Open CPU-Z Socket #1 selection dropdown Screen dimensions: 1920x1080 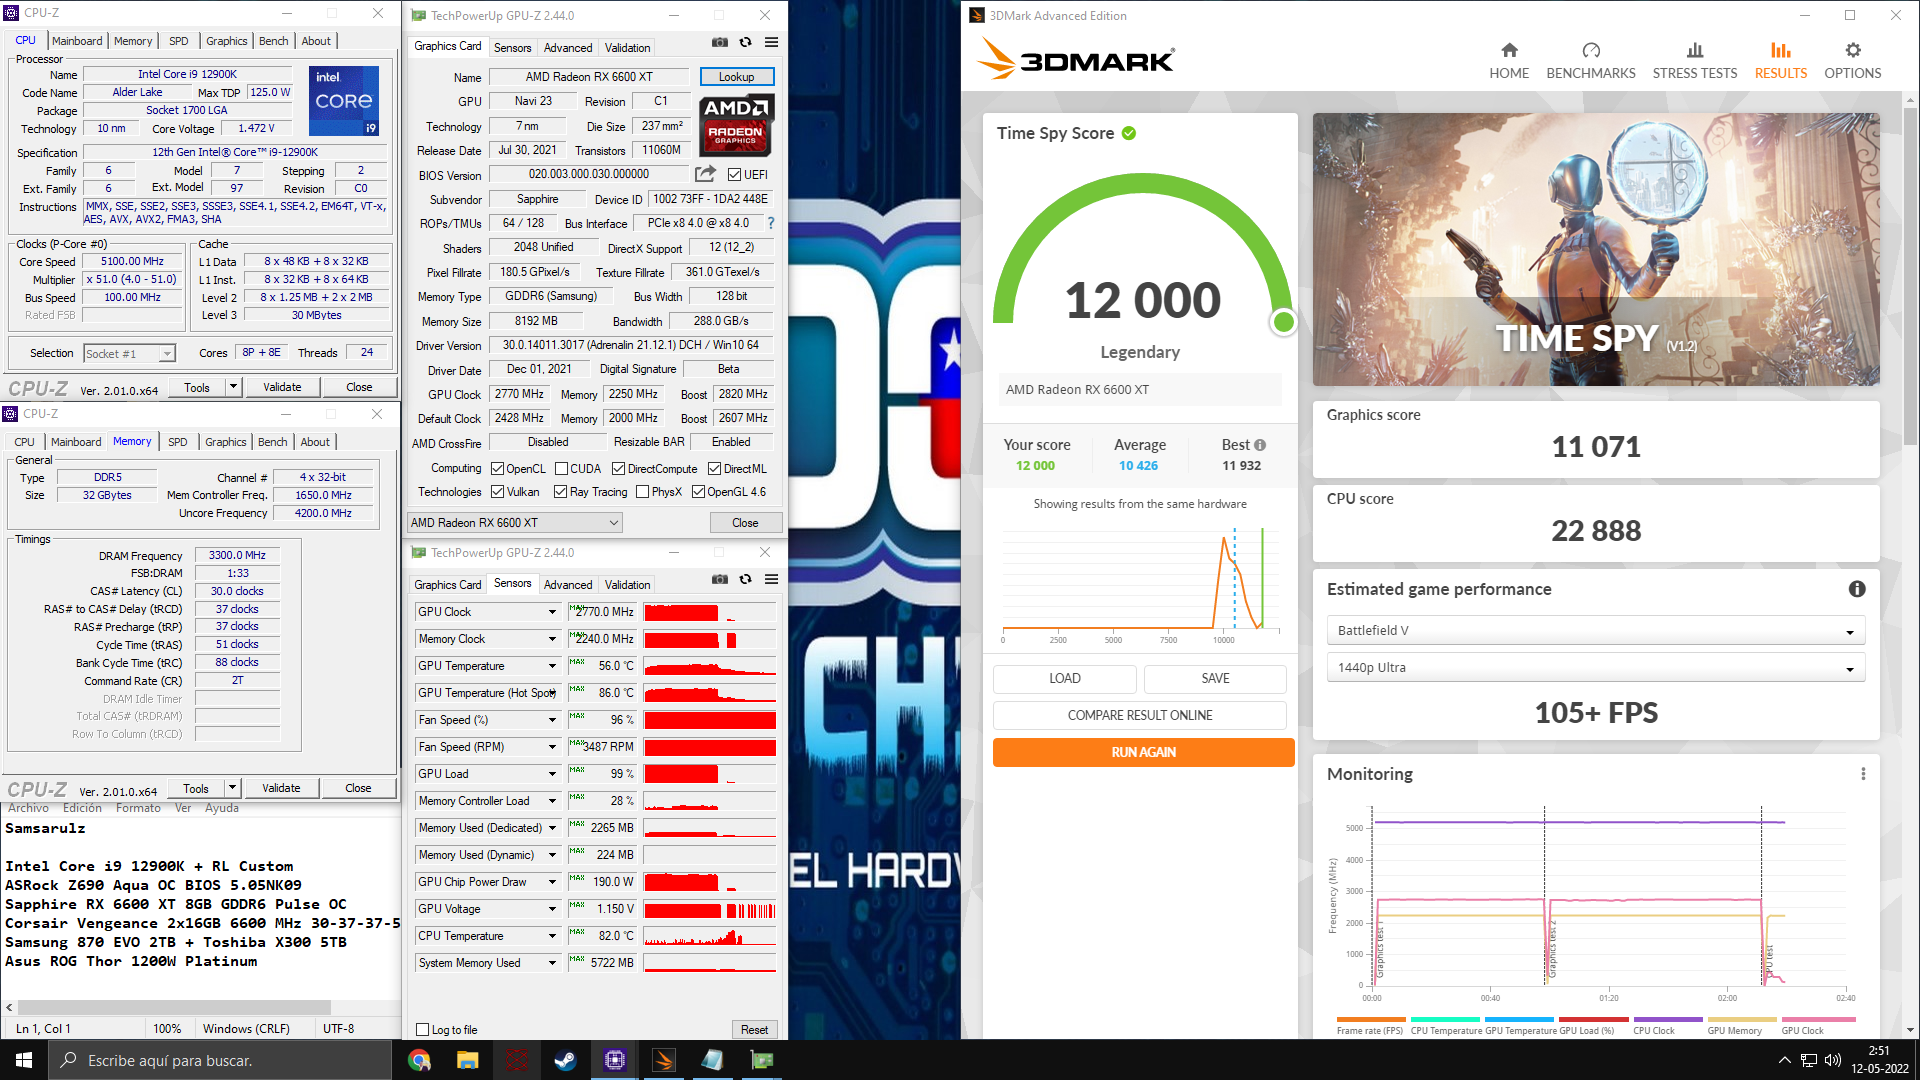click(x=129, y=354)
